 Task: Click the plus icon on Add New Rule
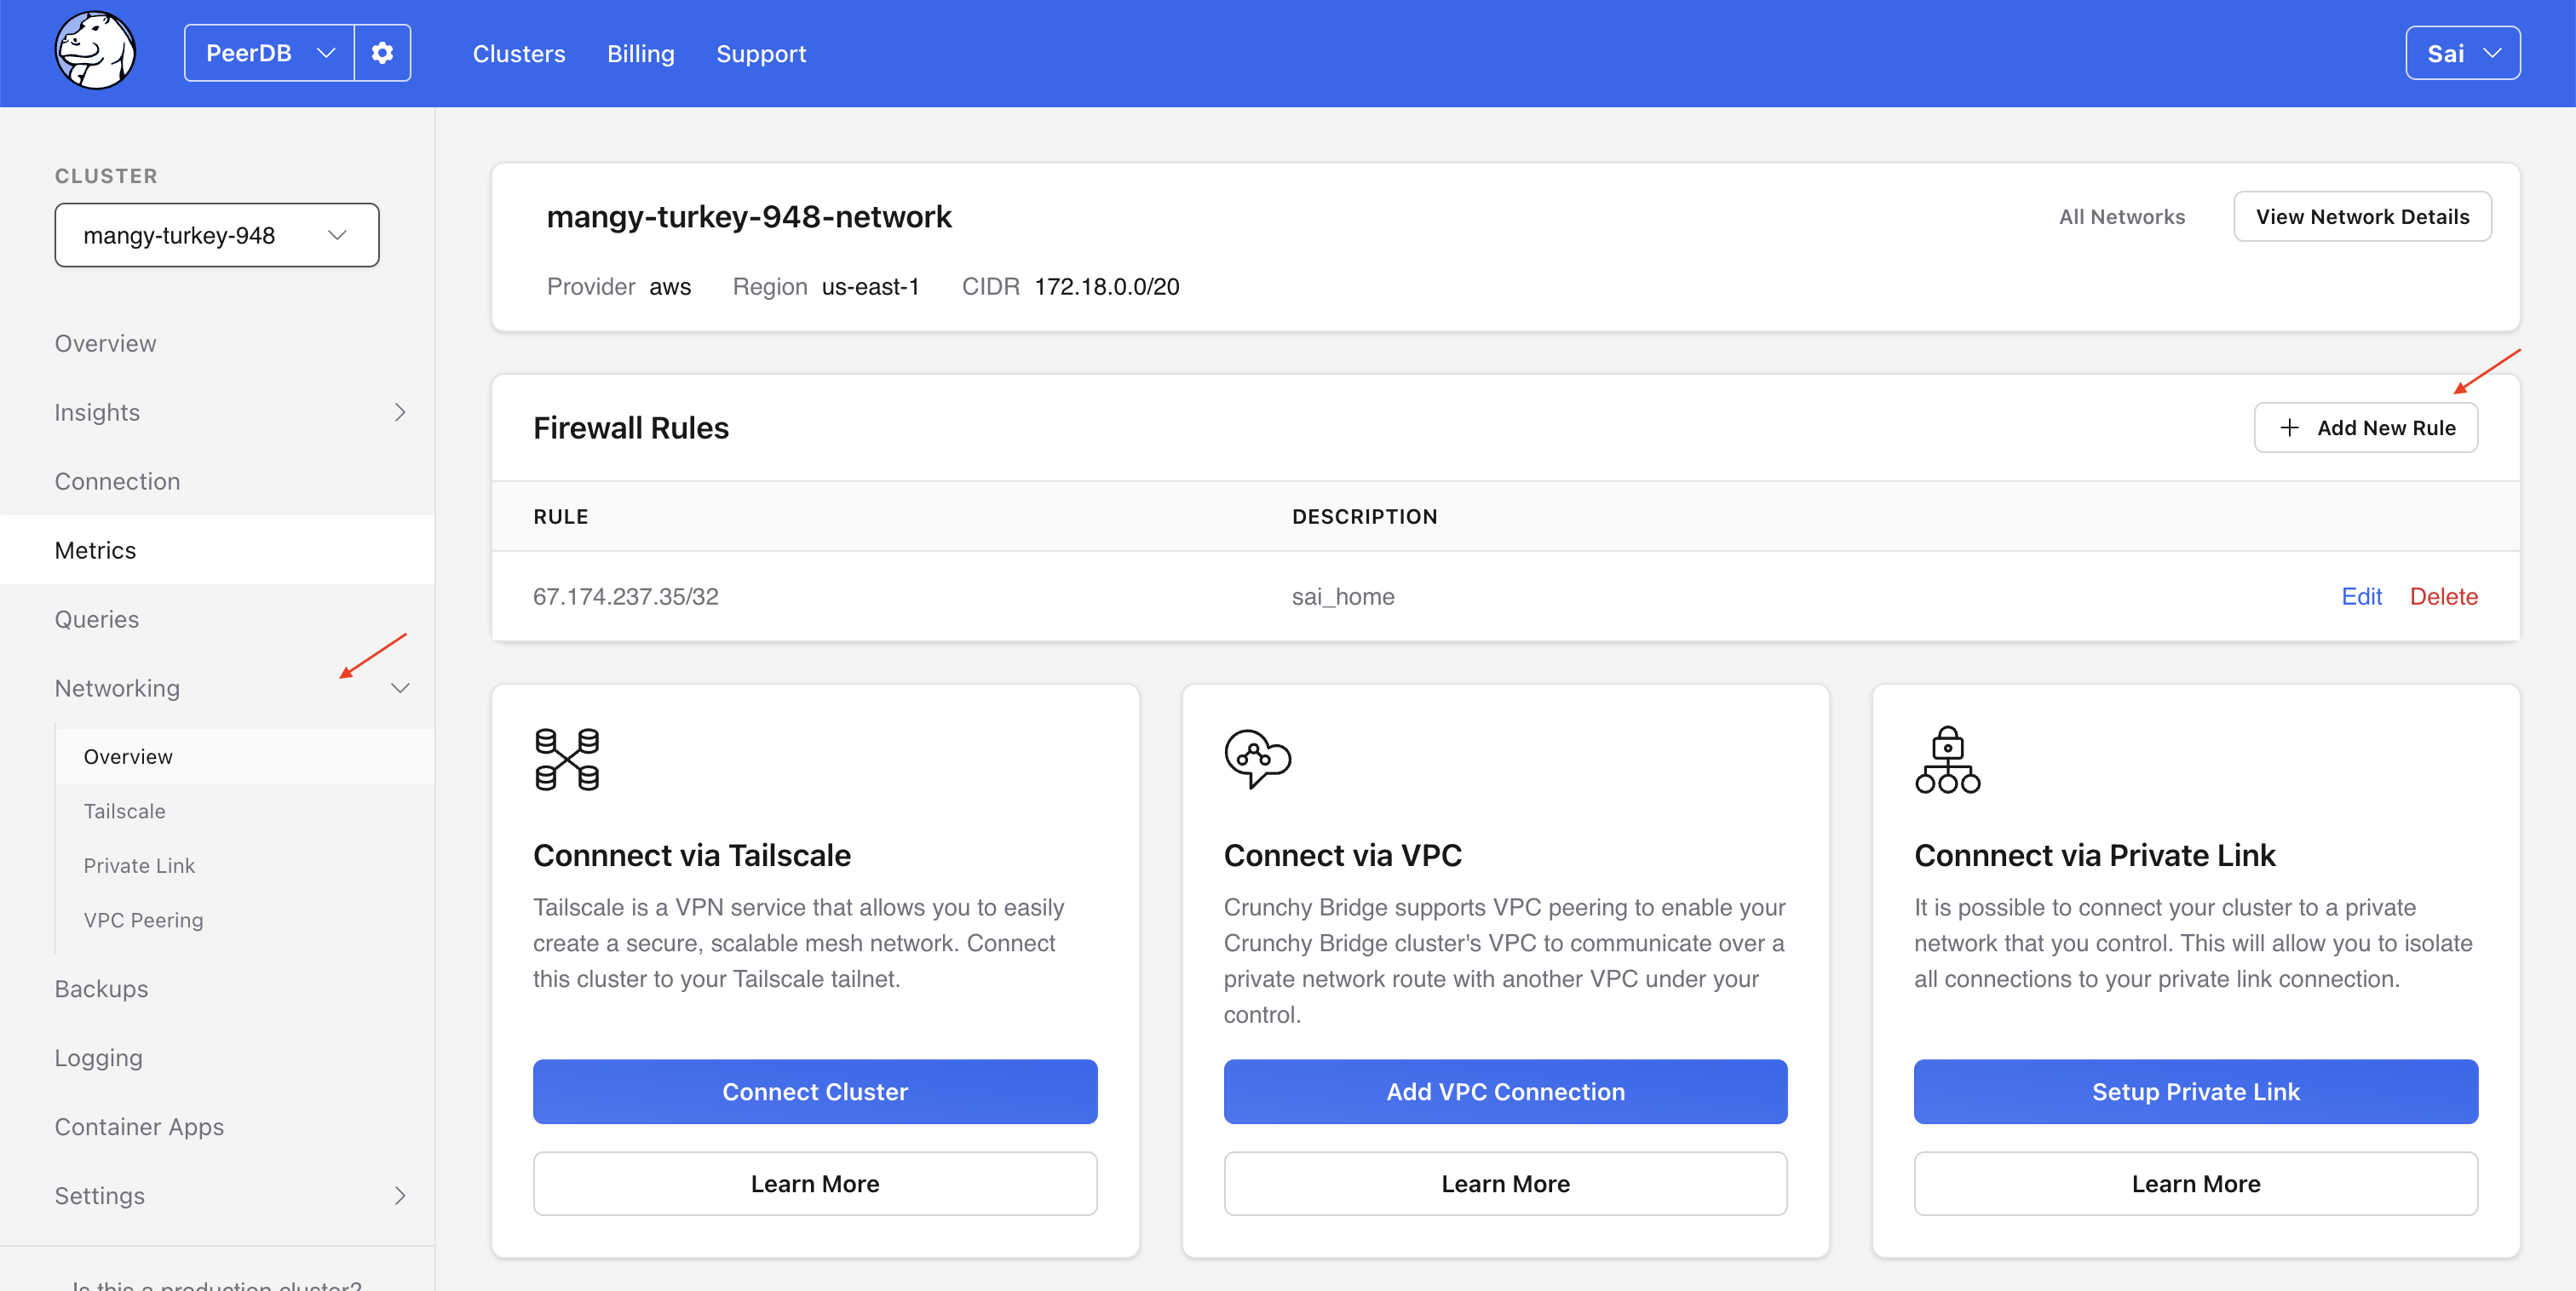(2289, 428)
